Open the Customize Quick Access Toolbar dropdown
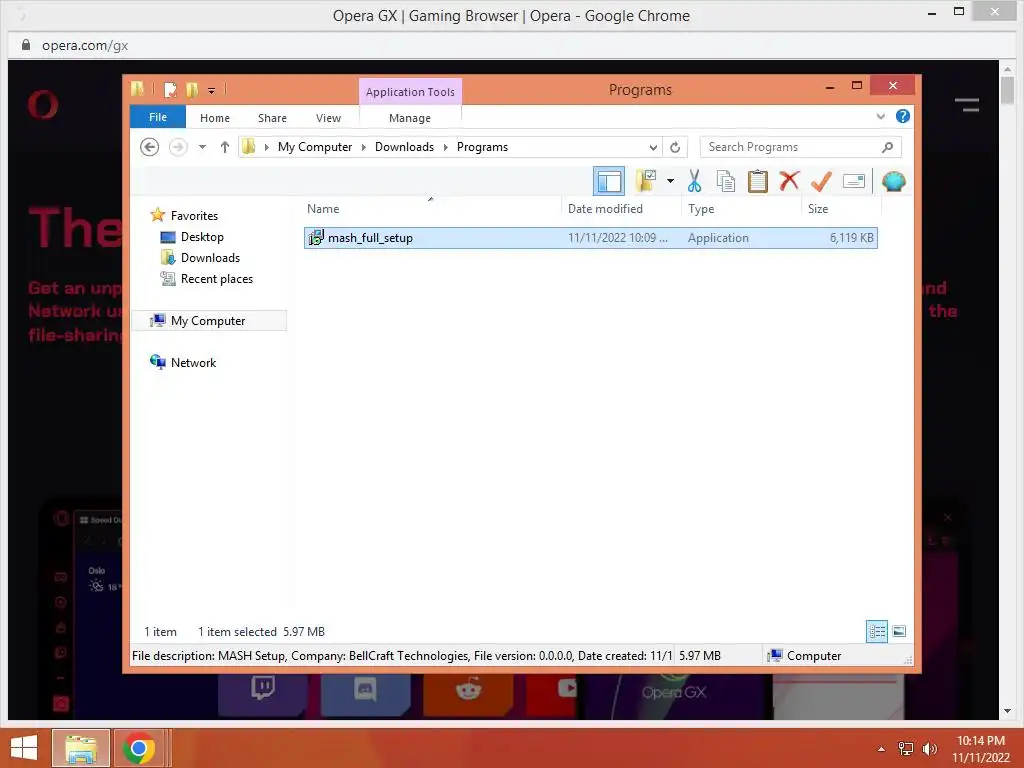The image size is (1024, 768). (x=212, y=90)
